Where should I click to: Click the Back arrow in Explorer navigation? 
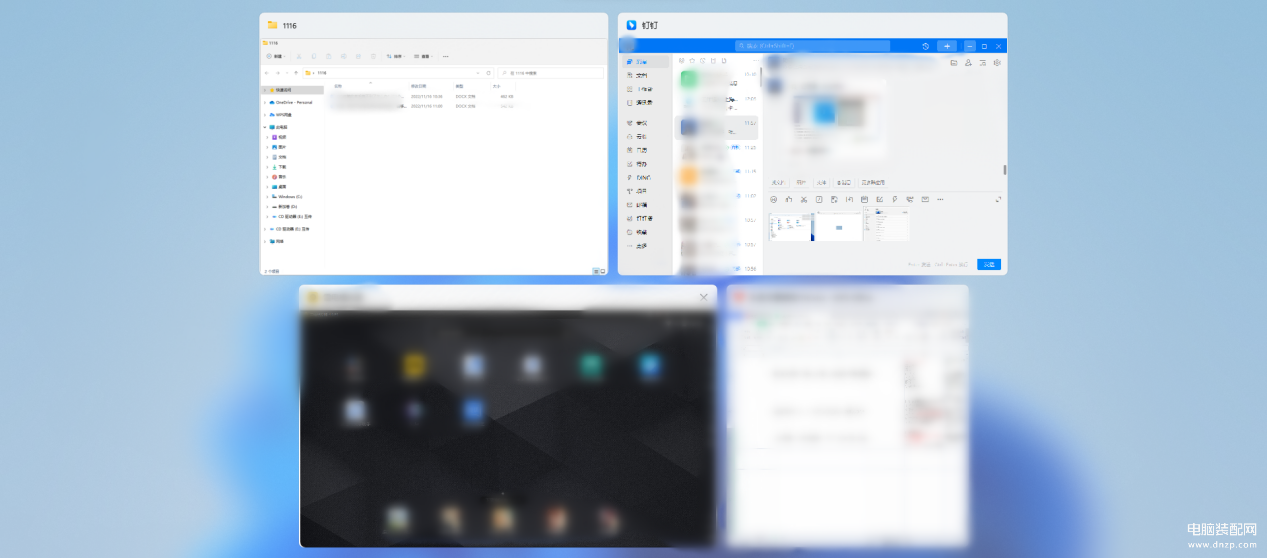pyautogui.click(x=267, y=73)
